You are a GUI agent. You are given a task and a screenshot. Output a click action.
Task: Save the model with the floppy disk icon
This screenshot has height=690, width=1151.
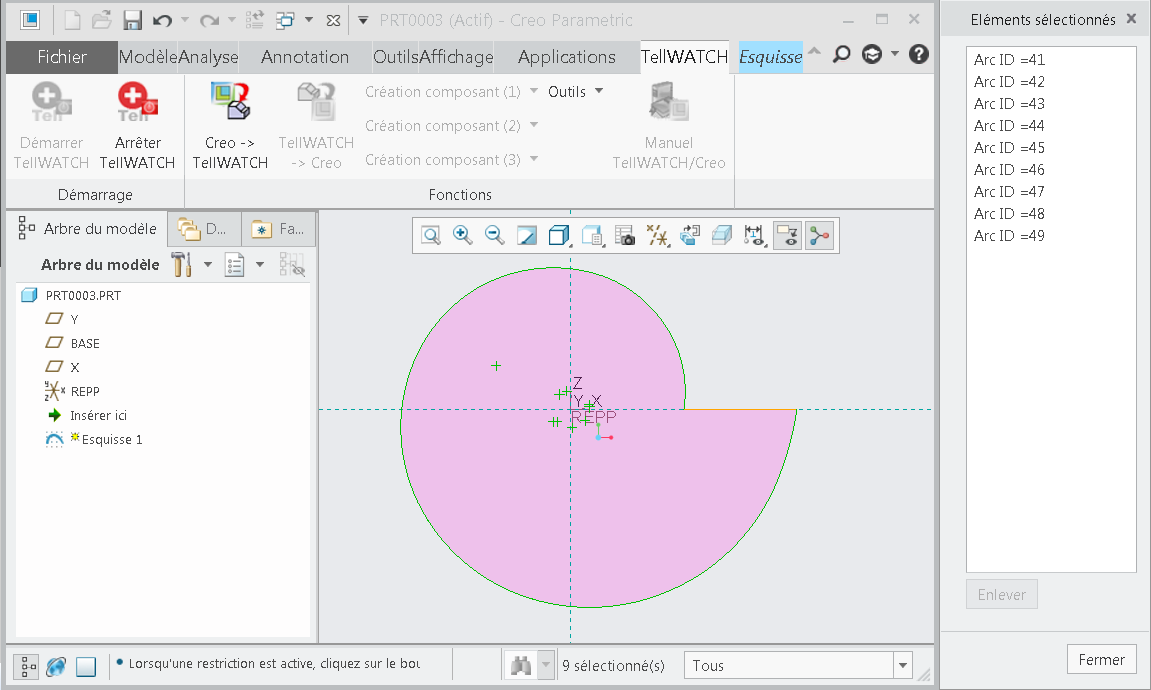132,20
